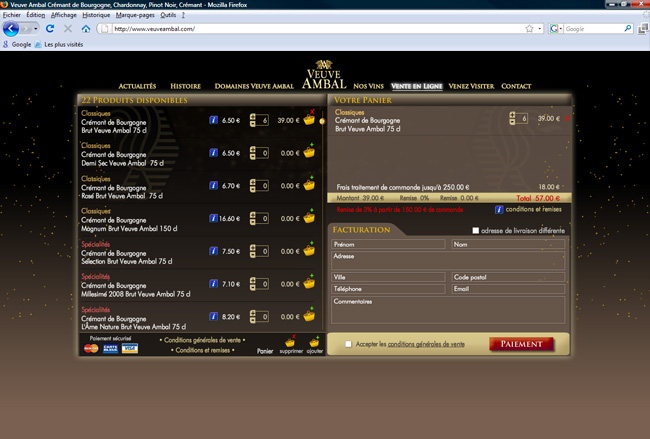Viewport: 650px width, 439px height.
Task: Open the Marque-pages menu
Action: 135,15
